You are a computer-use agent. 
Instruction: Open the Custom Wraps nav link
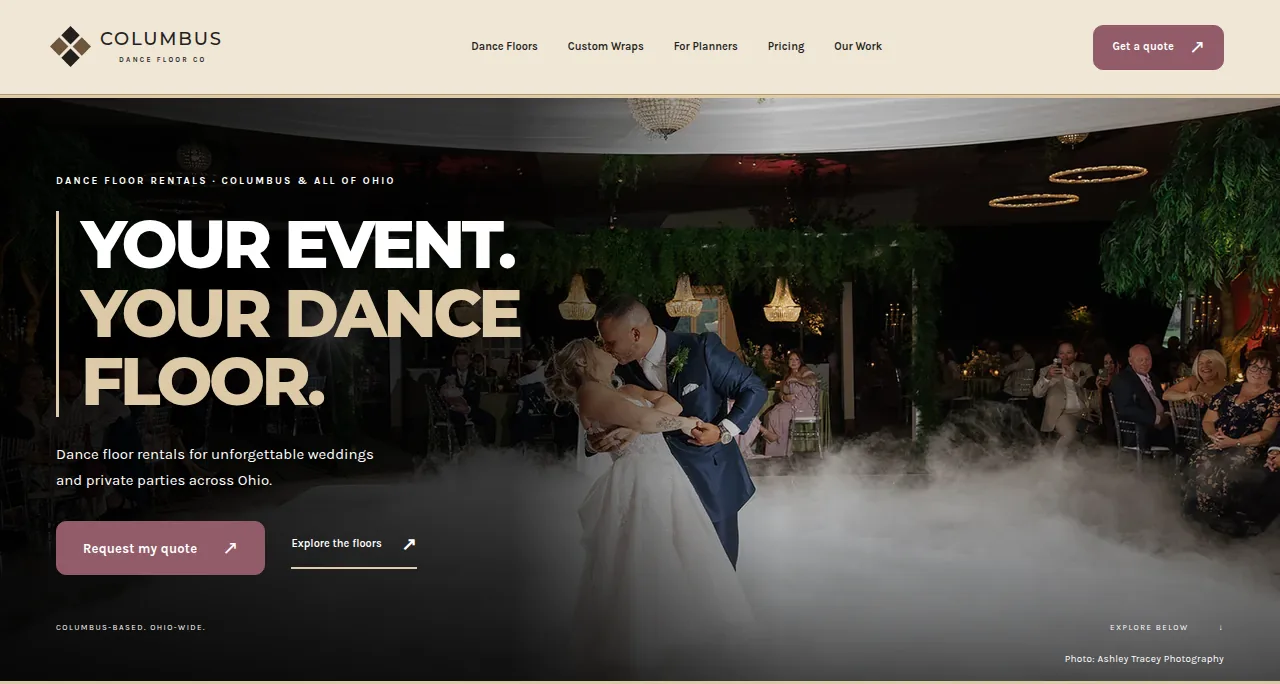point(605,46)
